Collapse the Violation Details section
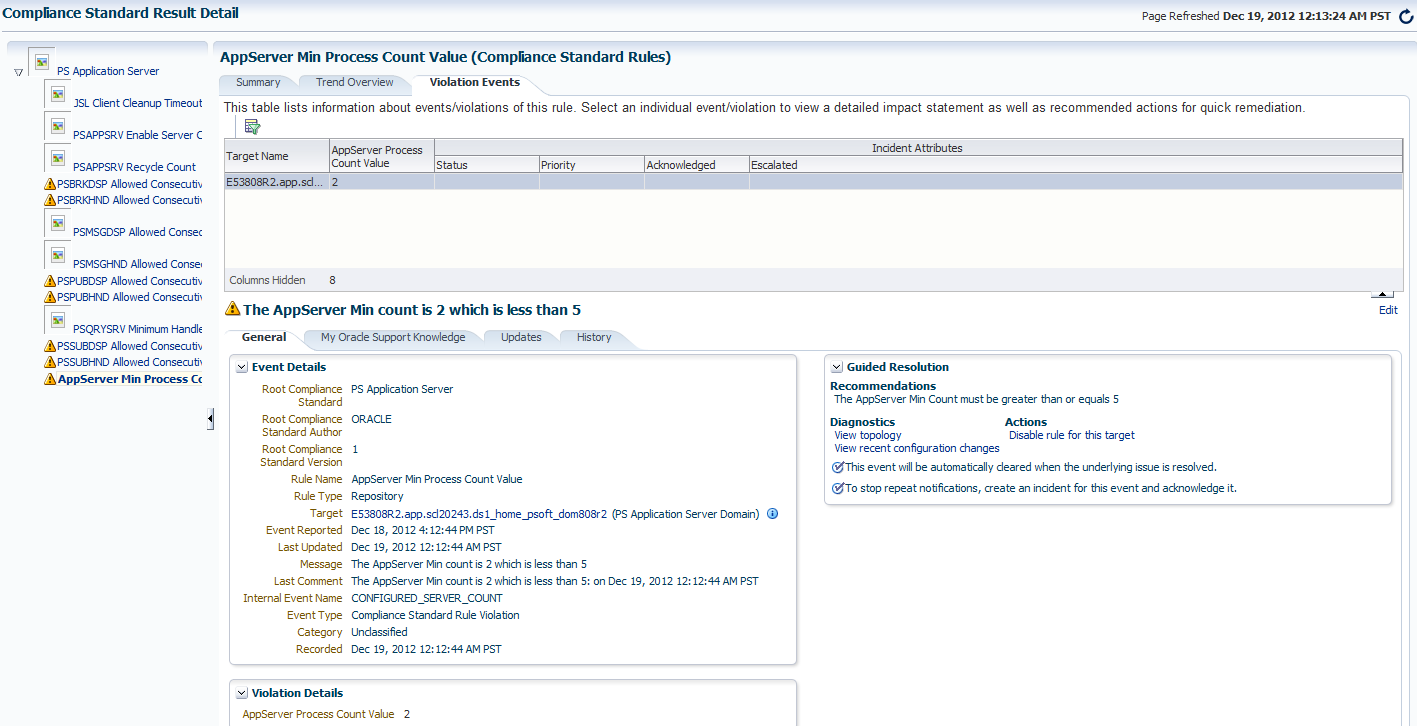Image resolution: width=1417 pixels, height=726 pixels. pos(241,693)
